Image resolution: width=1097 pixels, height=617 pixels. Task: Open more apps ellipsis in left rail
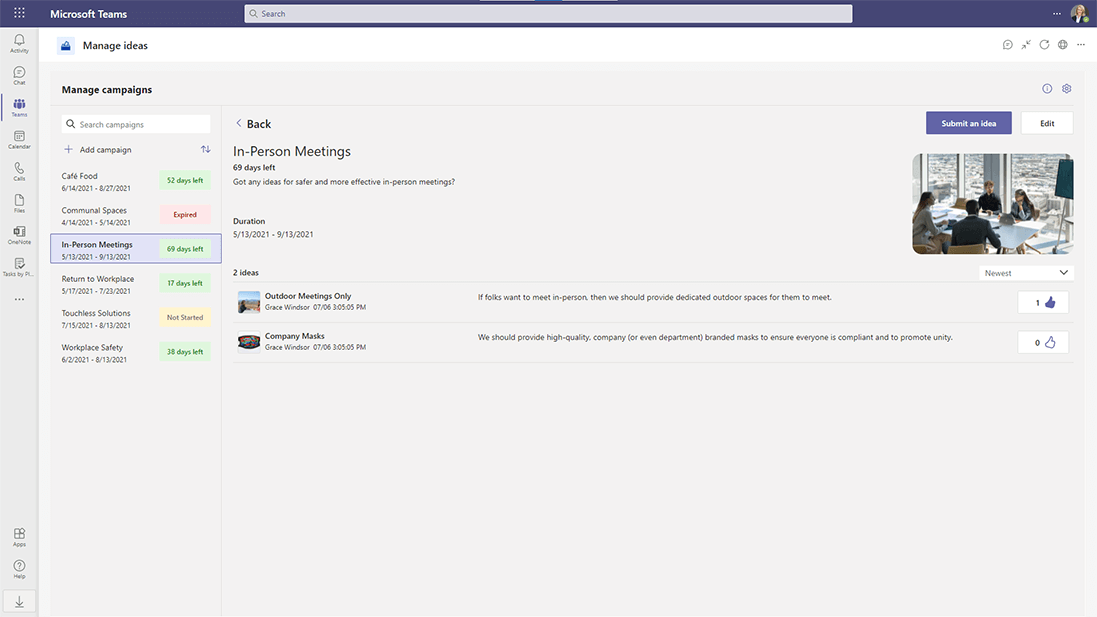pyautogui.click(x=19, y=299)
